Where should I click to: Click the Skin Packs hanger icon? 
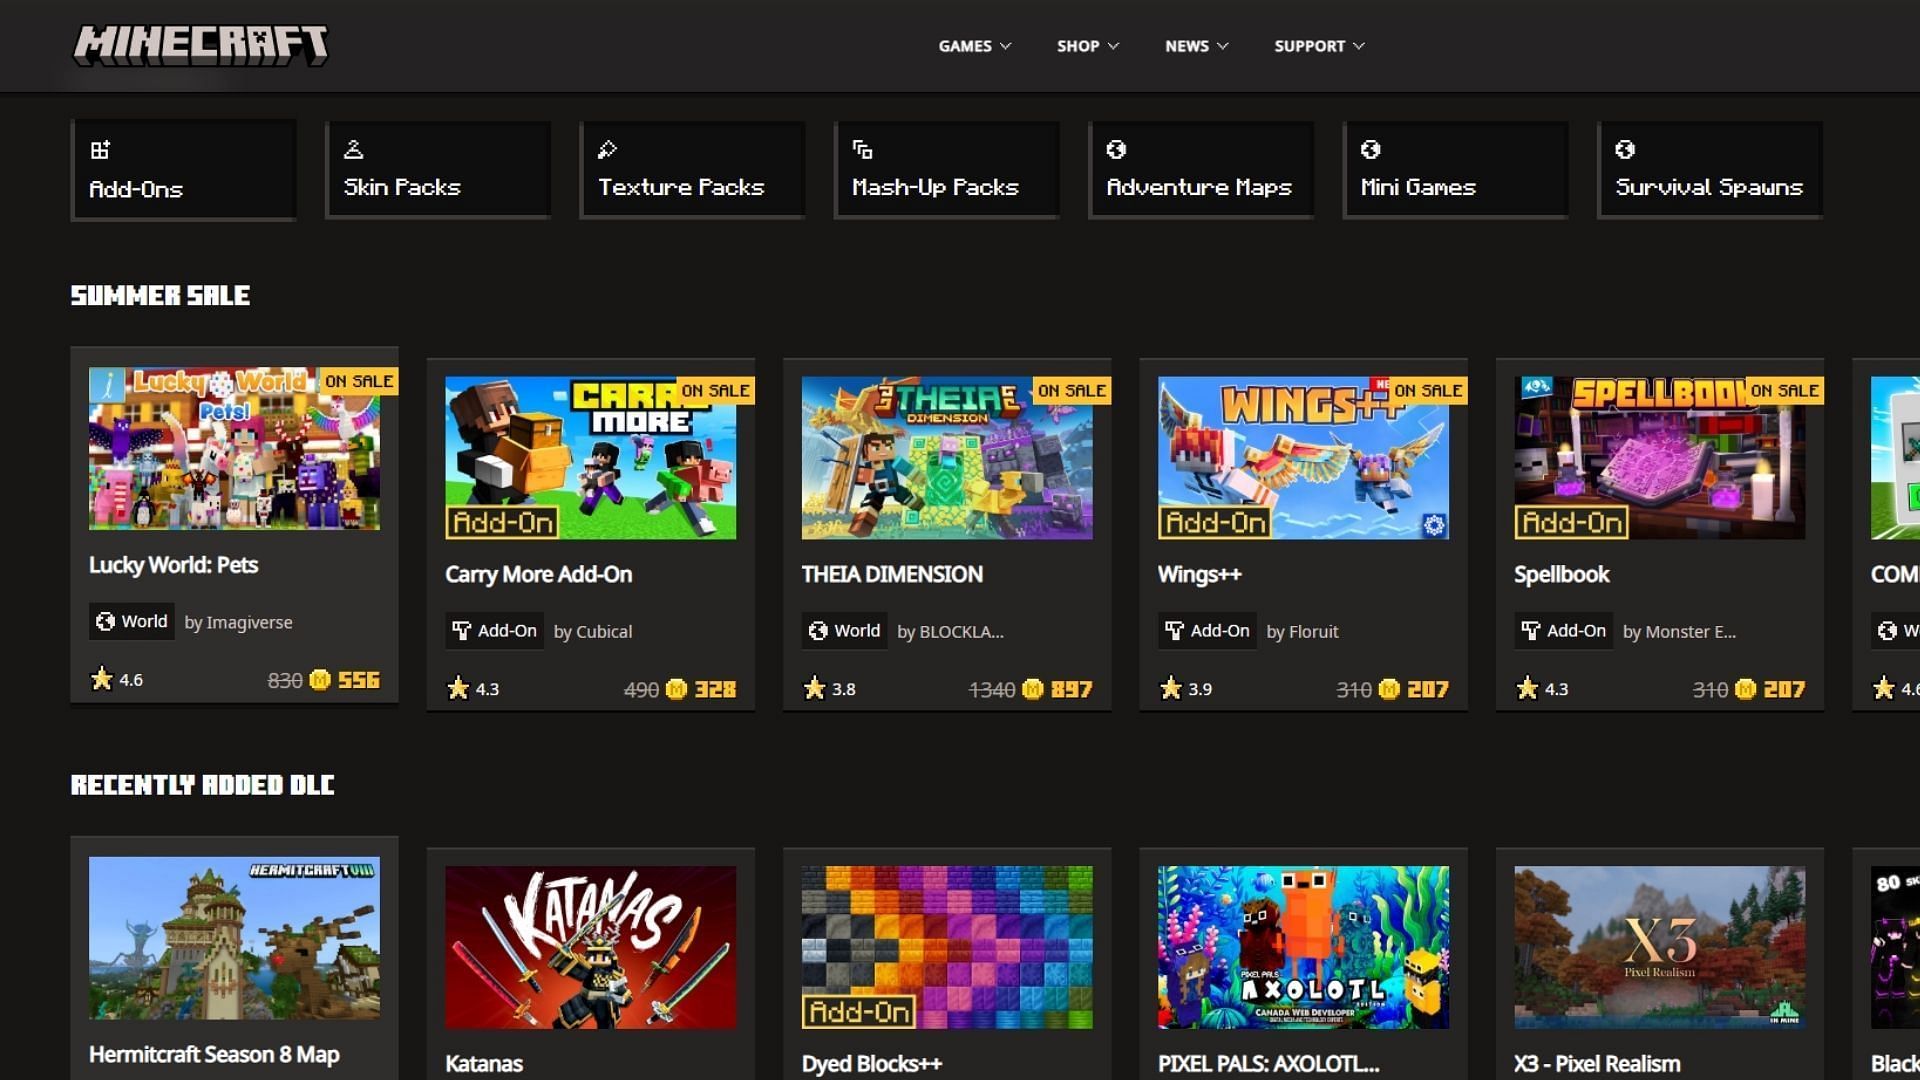(x=353, y=150)
